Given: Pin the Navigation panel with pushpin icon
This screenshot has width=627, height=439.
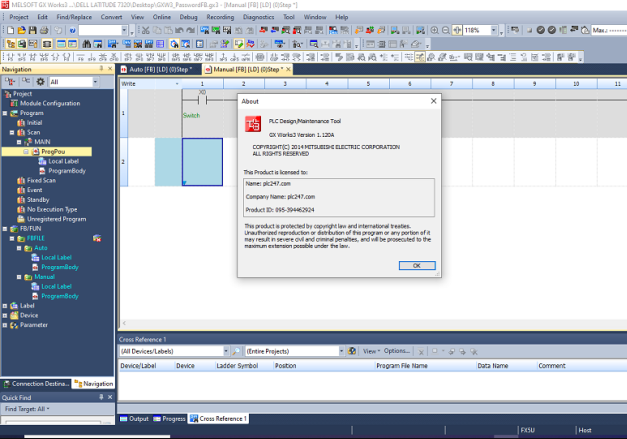Looking at the screenshot, I should click(x=101, y=69).
